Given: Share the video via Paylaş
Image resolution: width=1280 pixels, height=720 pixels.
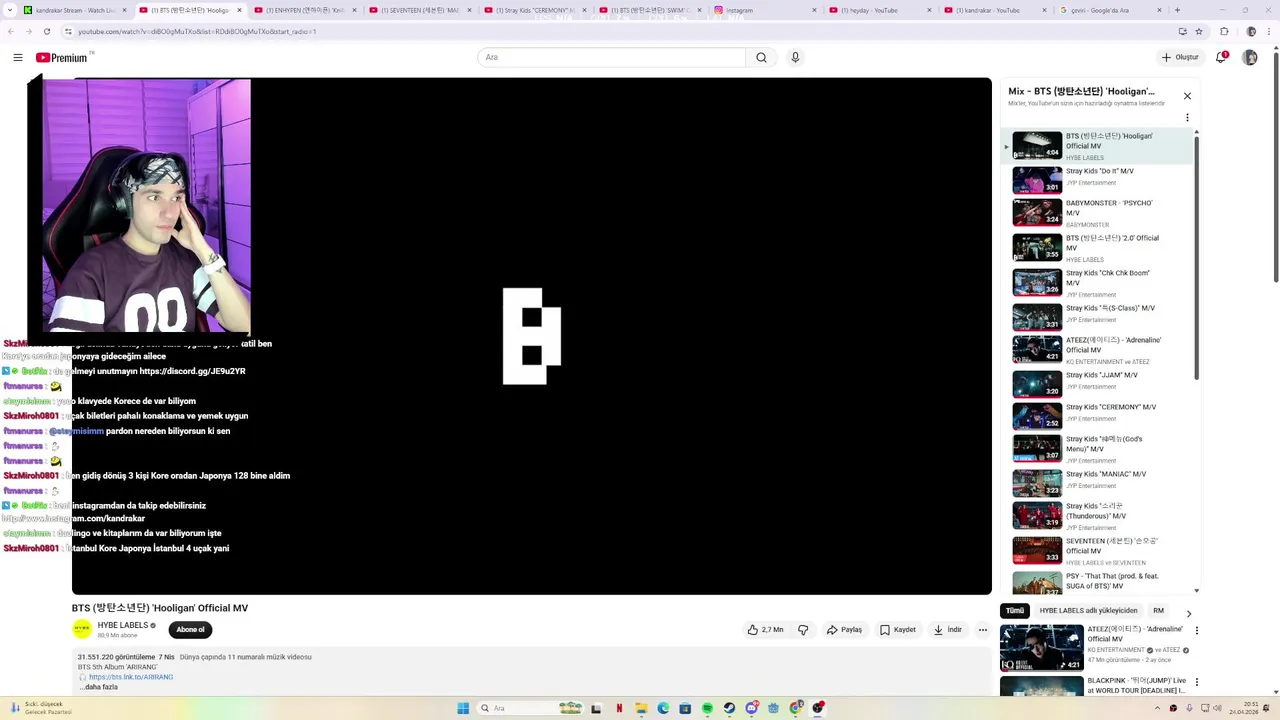Looking at the screenshot, I should (844, 630).
